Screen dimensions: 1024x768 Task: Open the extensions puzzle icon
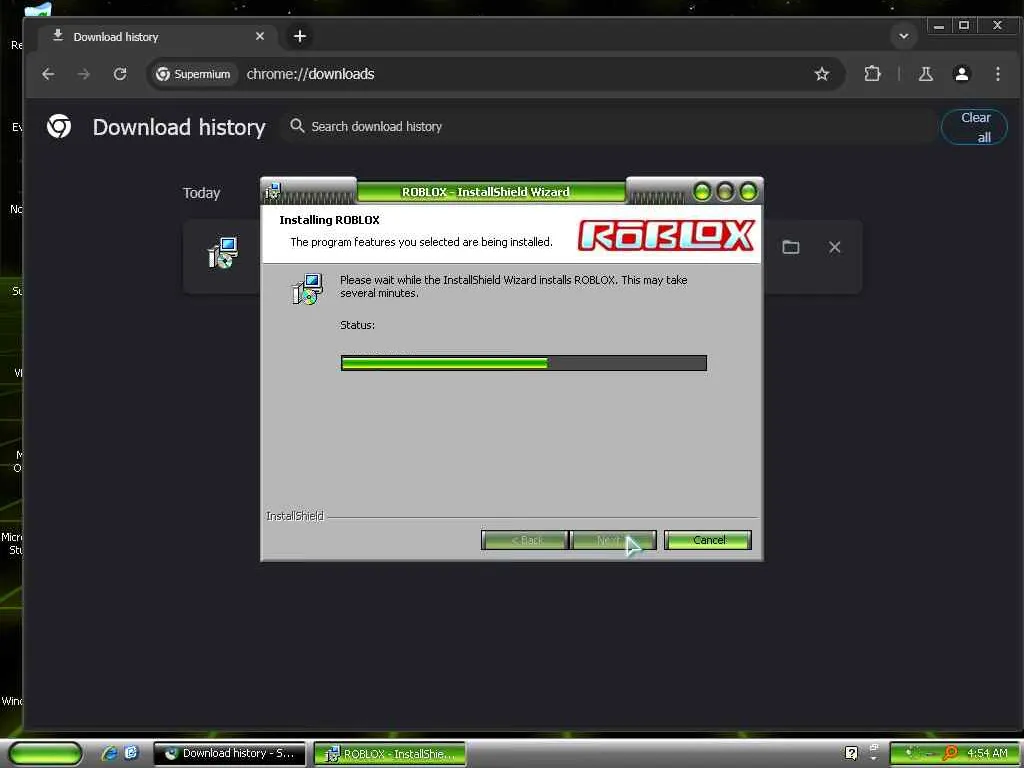(872, 74)
